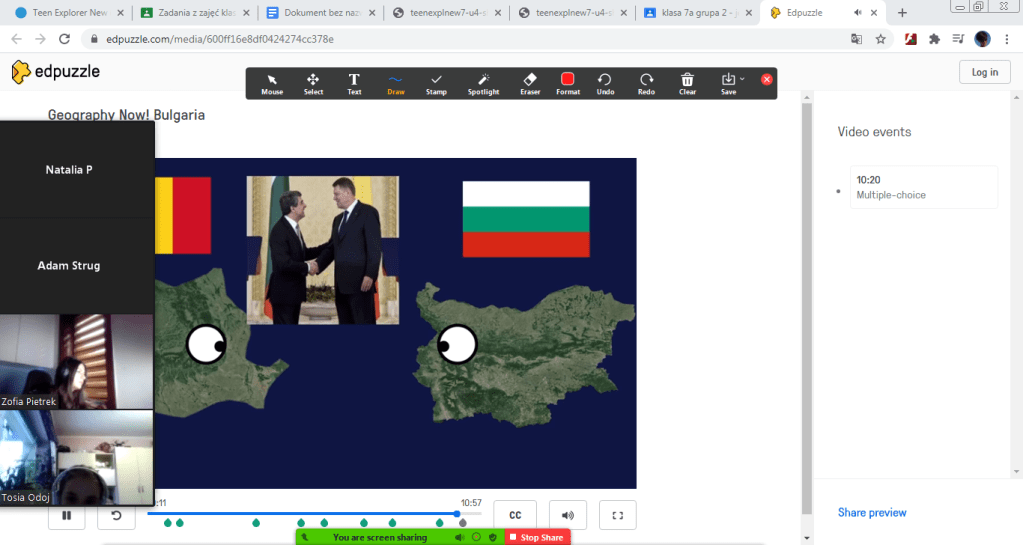Switch to the Dokument bez nazwy tab

pos(320,13)
